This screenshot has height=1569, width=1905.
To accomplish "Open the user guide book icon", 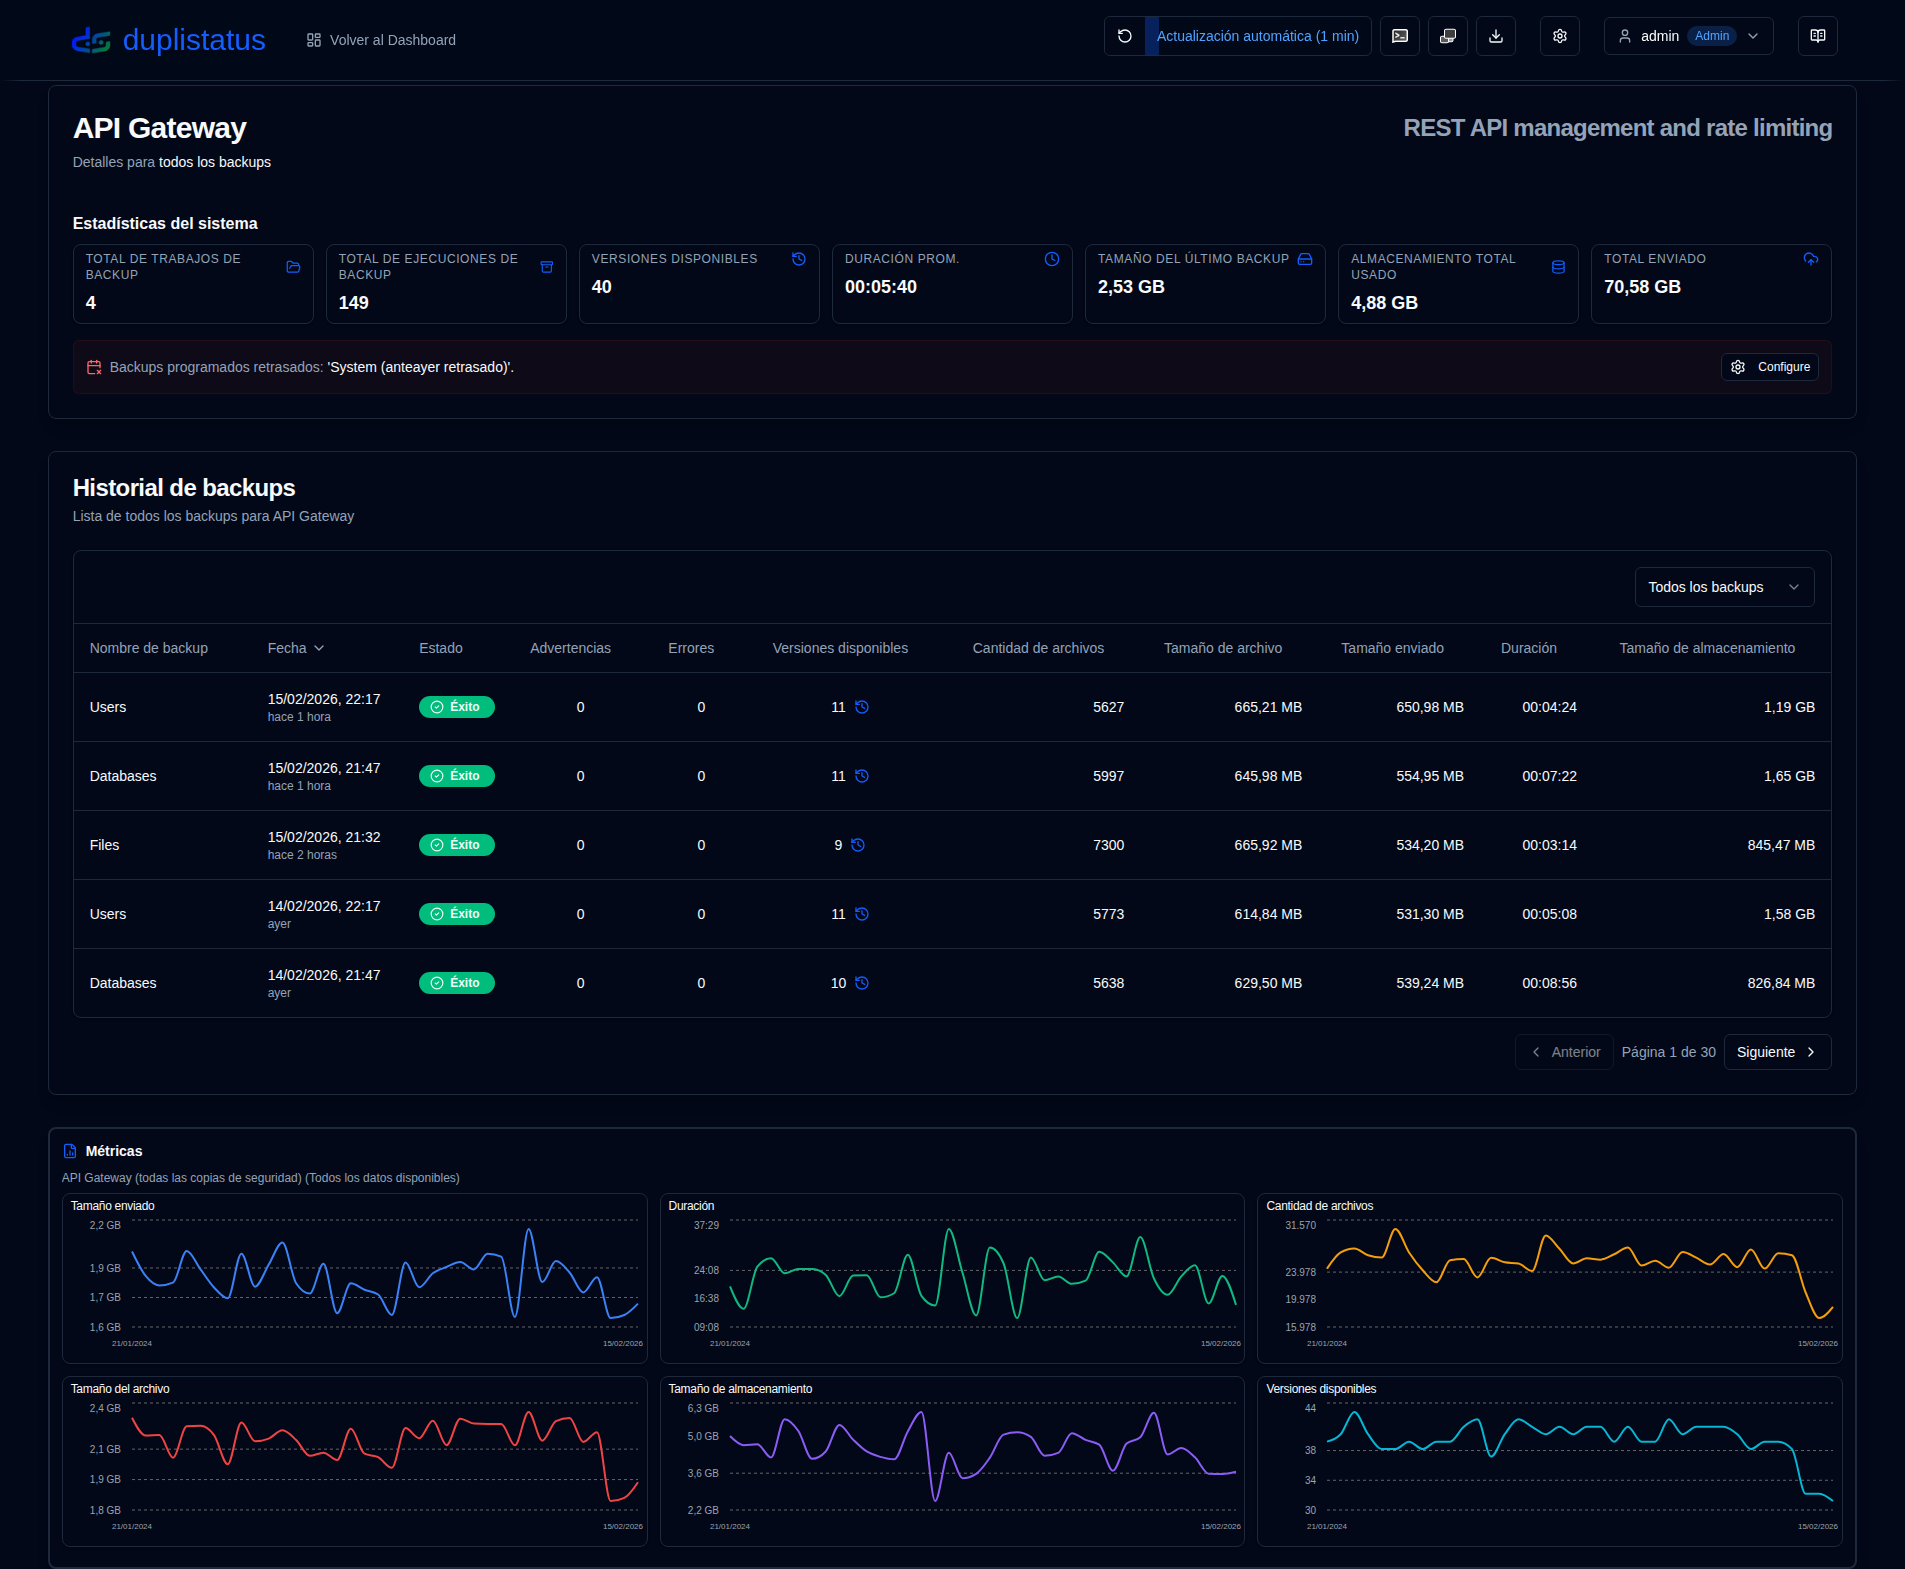I will click(x=1818, y=36).
